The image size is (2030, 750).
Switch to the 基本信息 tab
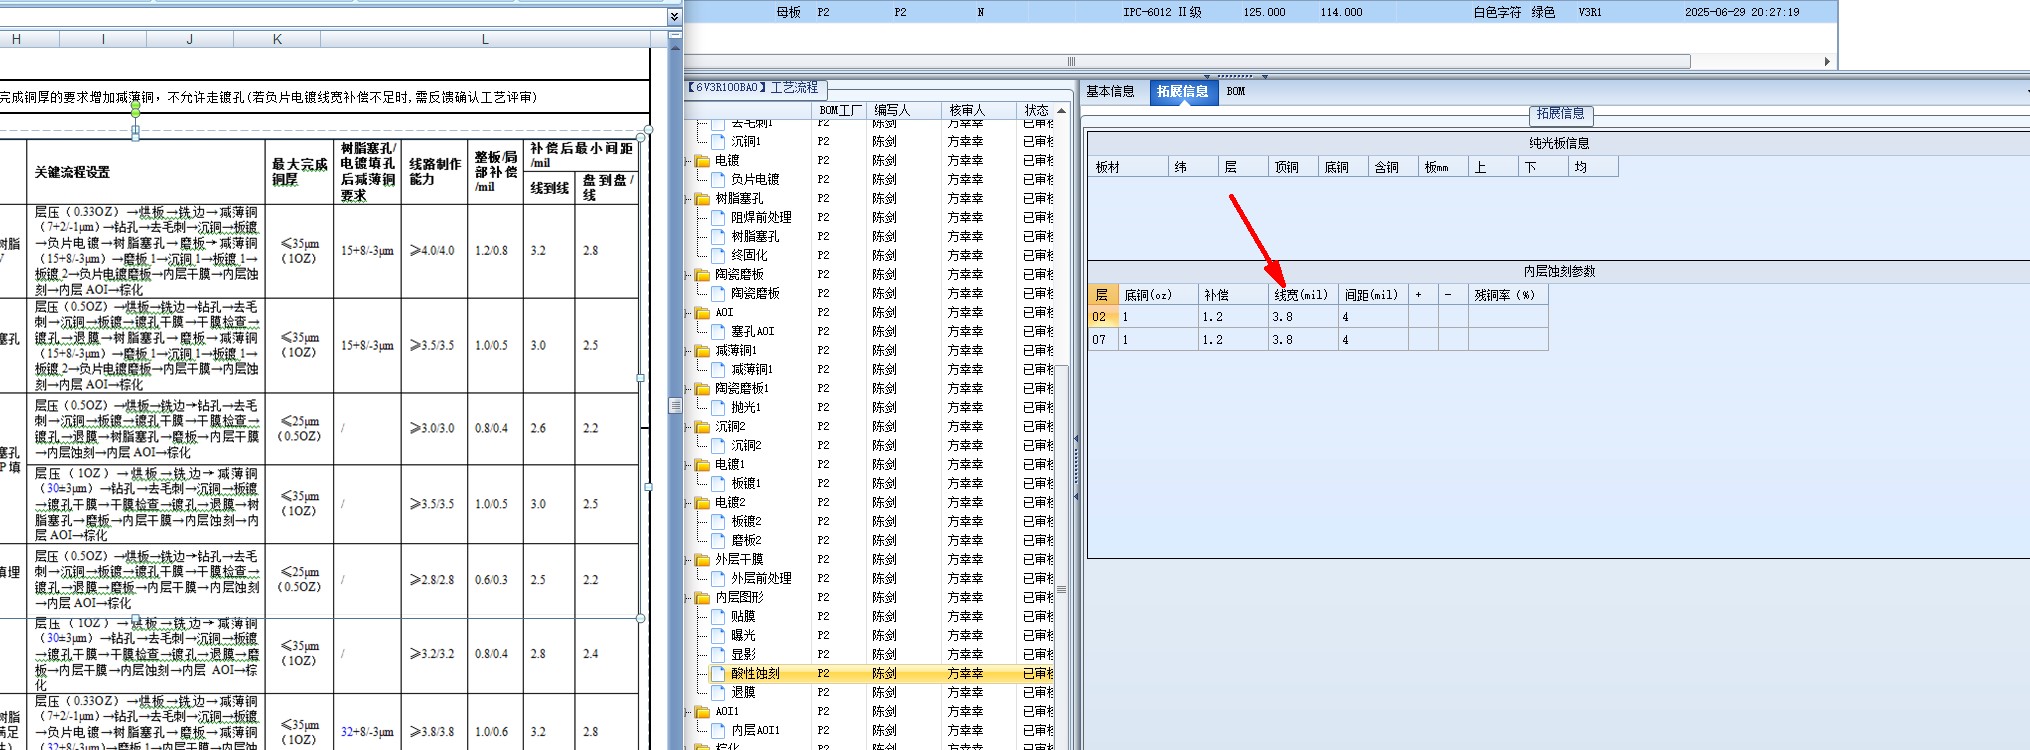click(1110, 91)
